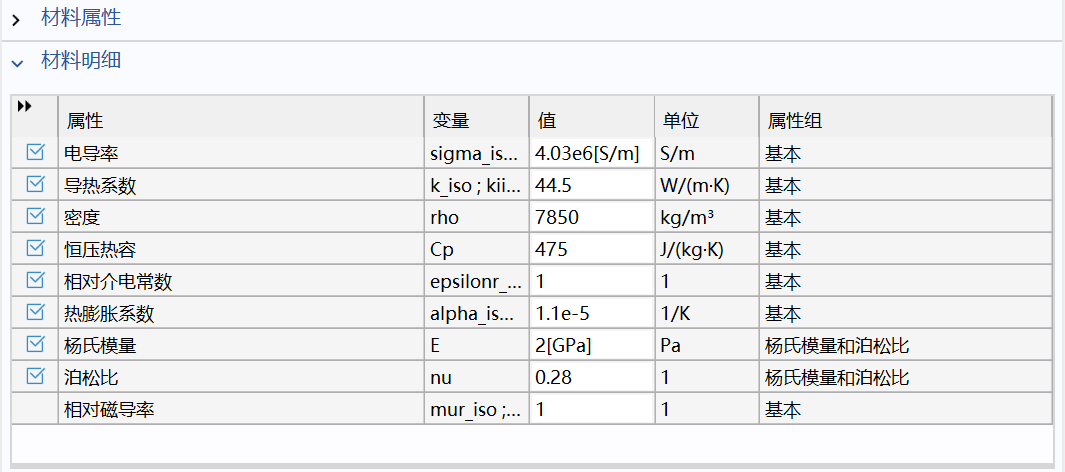The image size is (1065, 472).
Task: Disable the 相对介电常数 checkbox
Action: point(35,280)
